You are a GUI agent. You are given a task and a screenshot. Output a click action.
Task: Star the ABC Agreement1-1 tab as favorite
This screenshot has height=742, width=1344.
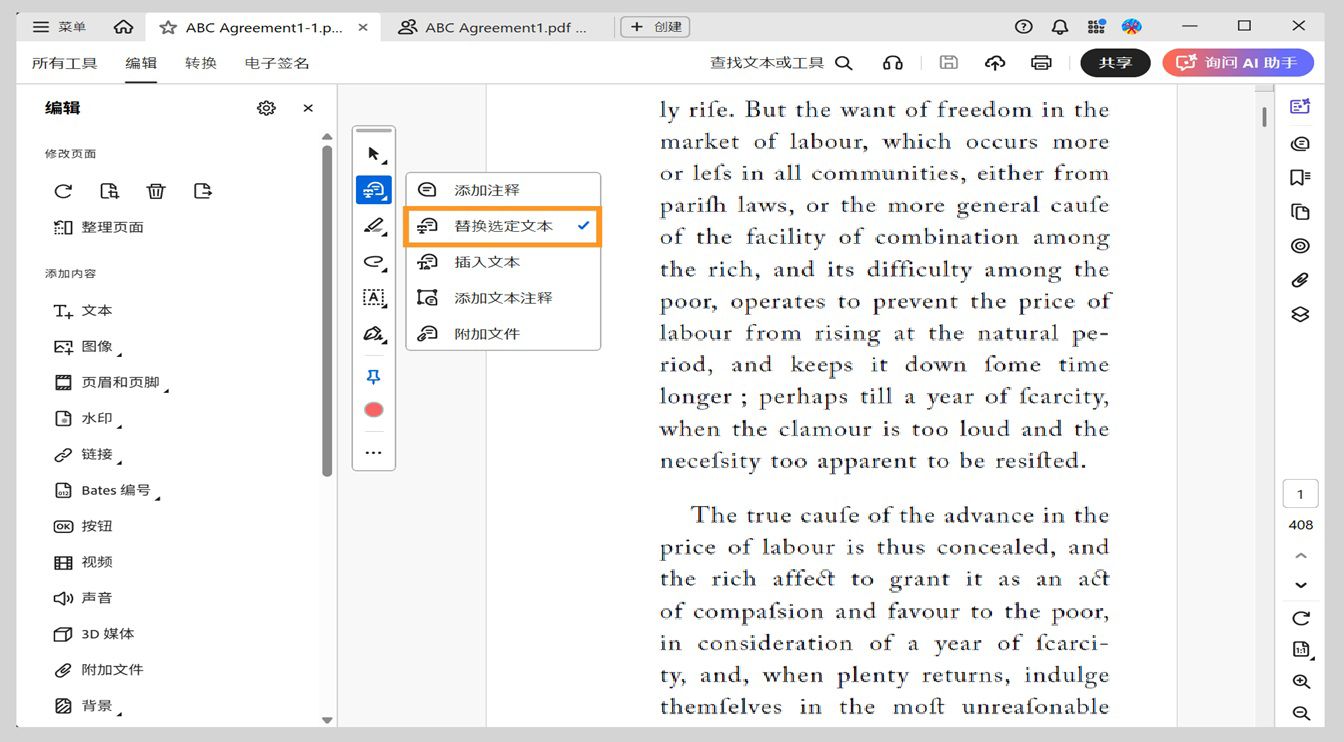pyautogui.click(x=168, y=27)
